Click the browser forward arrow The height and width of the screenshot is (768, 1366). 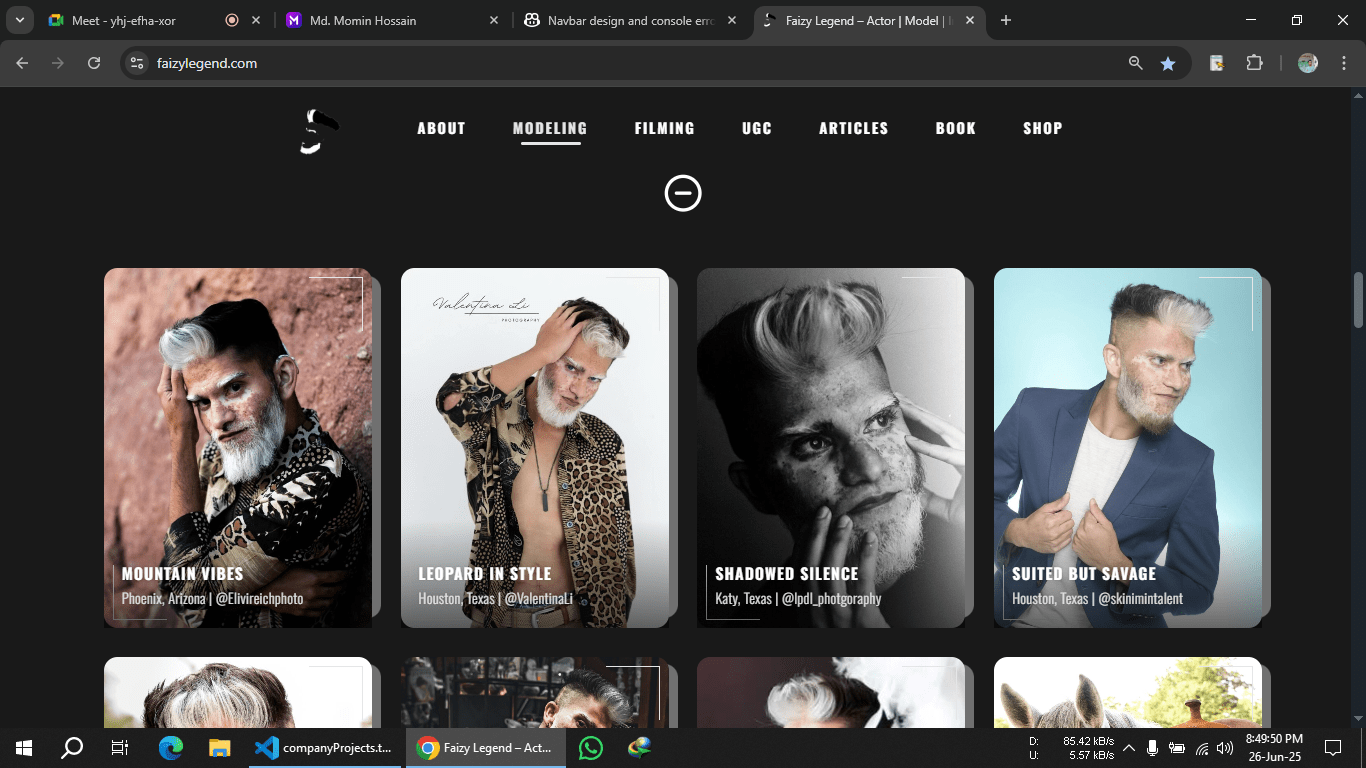58,63
